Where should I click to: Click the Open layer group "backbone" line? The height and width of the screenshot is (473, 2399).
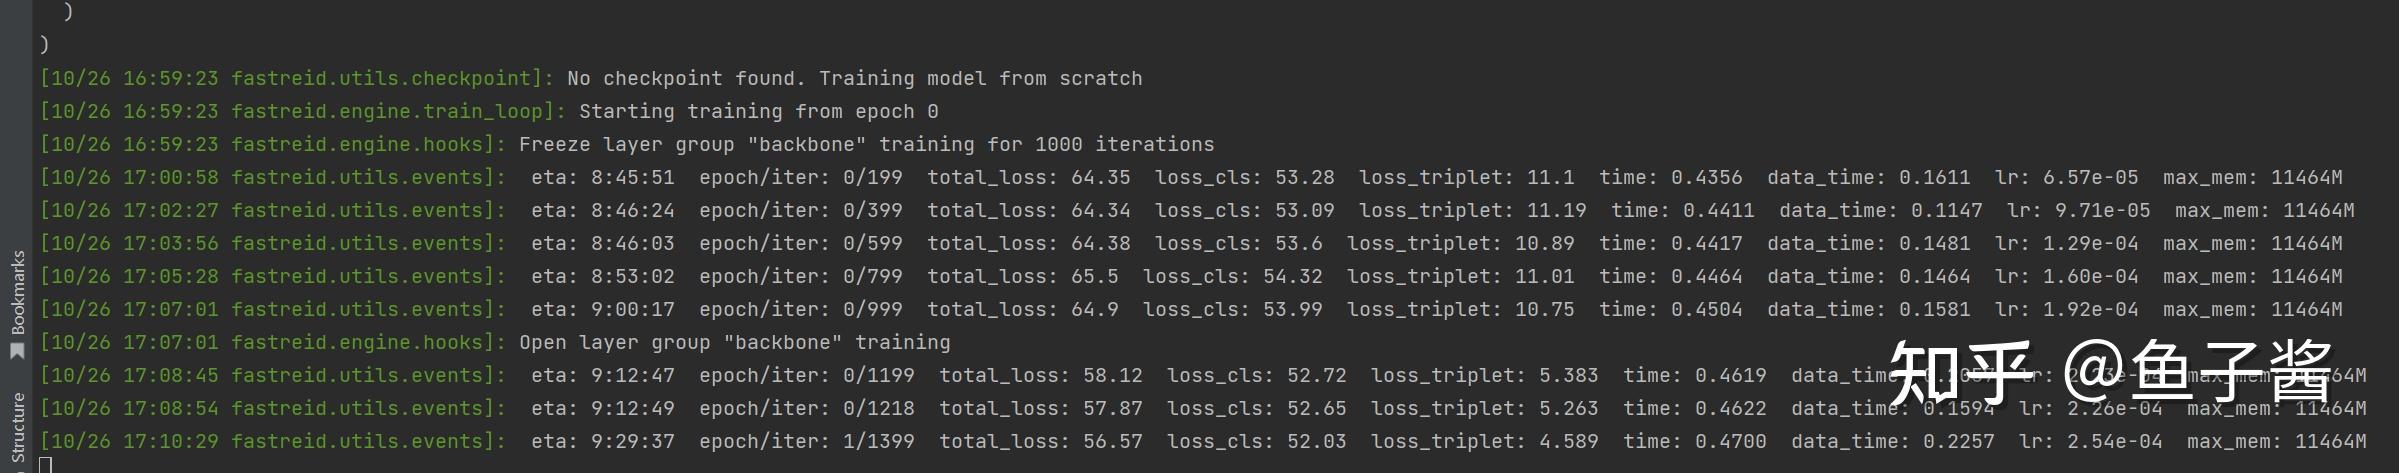coord(495,342)
